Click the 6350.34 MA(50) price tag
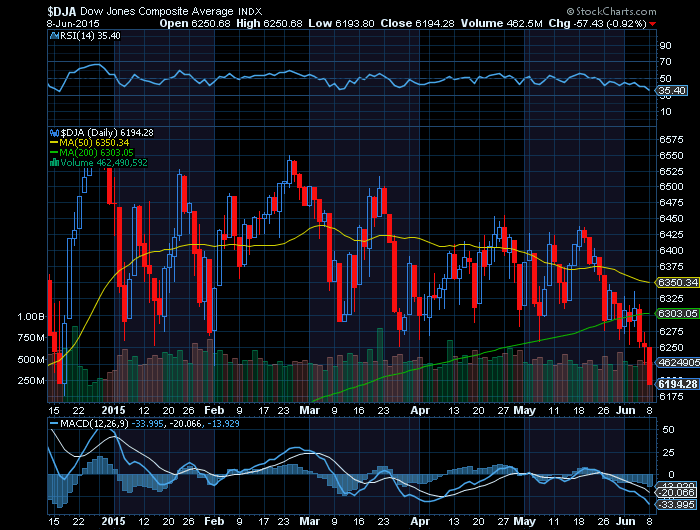The width and height of the screenshot is (700, 530). (x=678, y=283)
